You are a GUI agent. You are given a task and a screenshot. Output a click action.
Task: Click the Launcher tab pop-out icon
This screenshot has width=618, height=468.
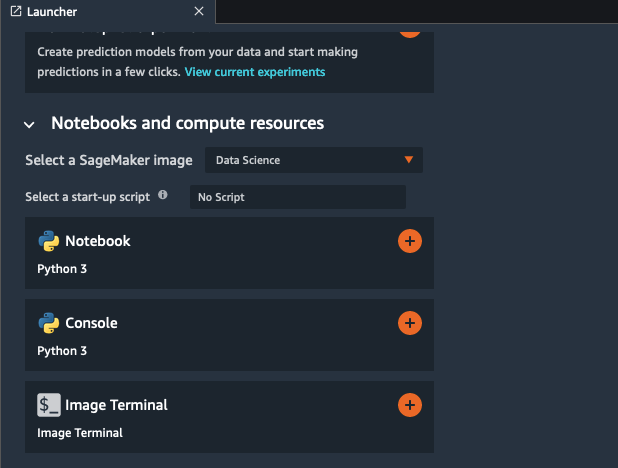click(15, 11)
